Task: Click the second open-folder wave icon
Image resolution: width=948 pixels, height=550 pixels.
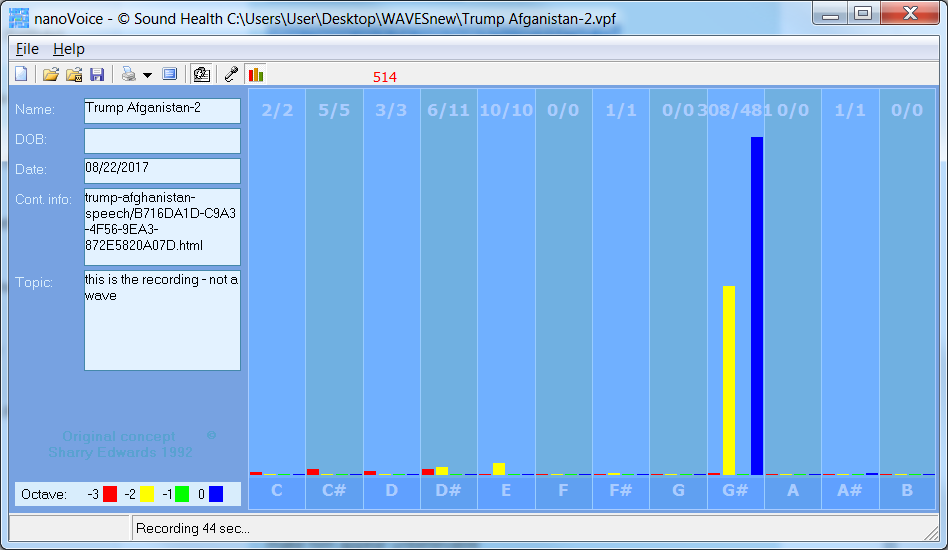Action: (x=74, y=74)
